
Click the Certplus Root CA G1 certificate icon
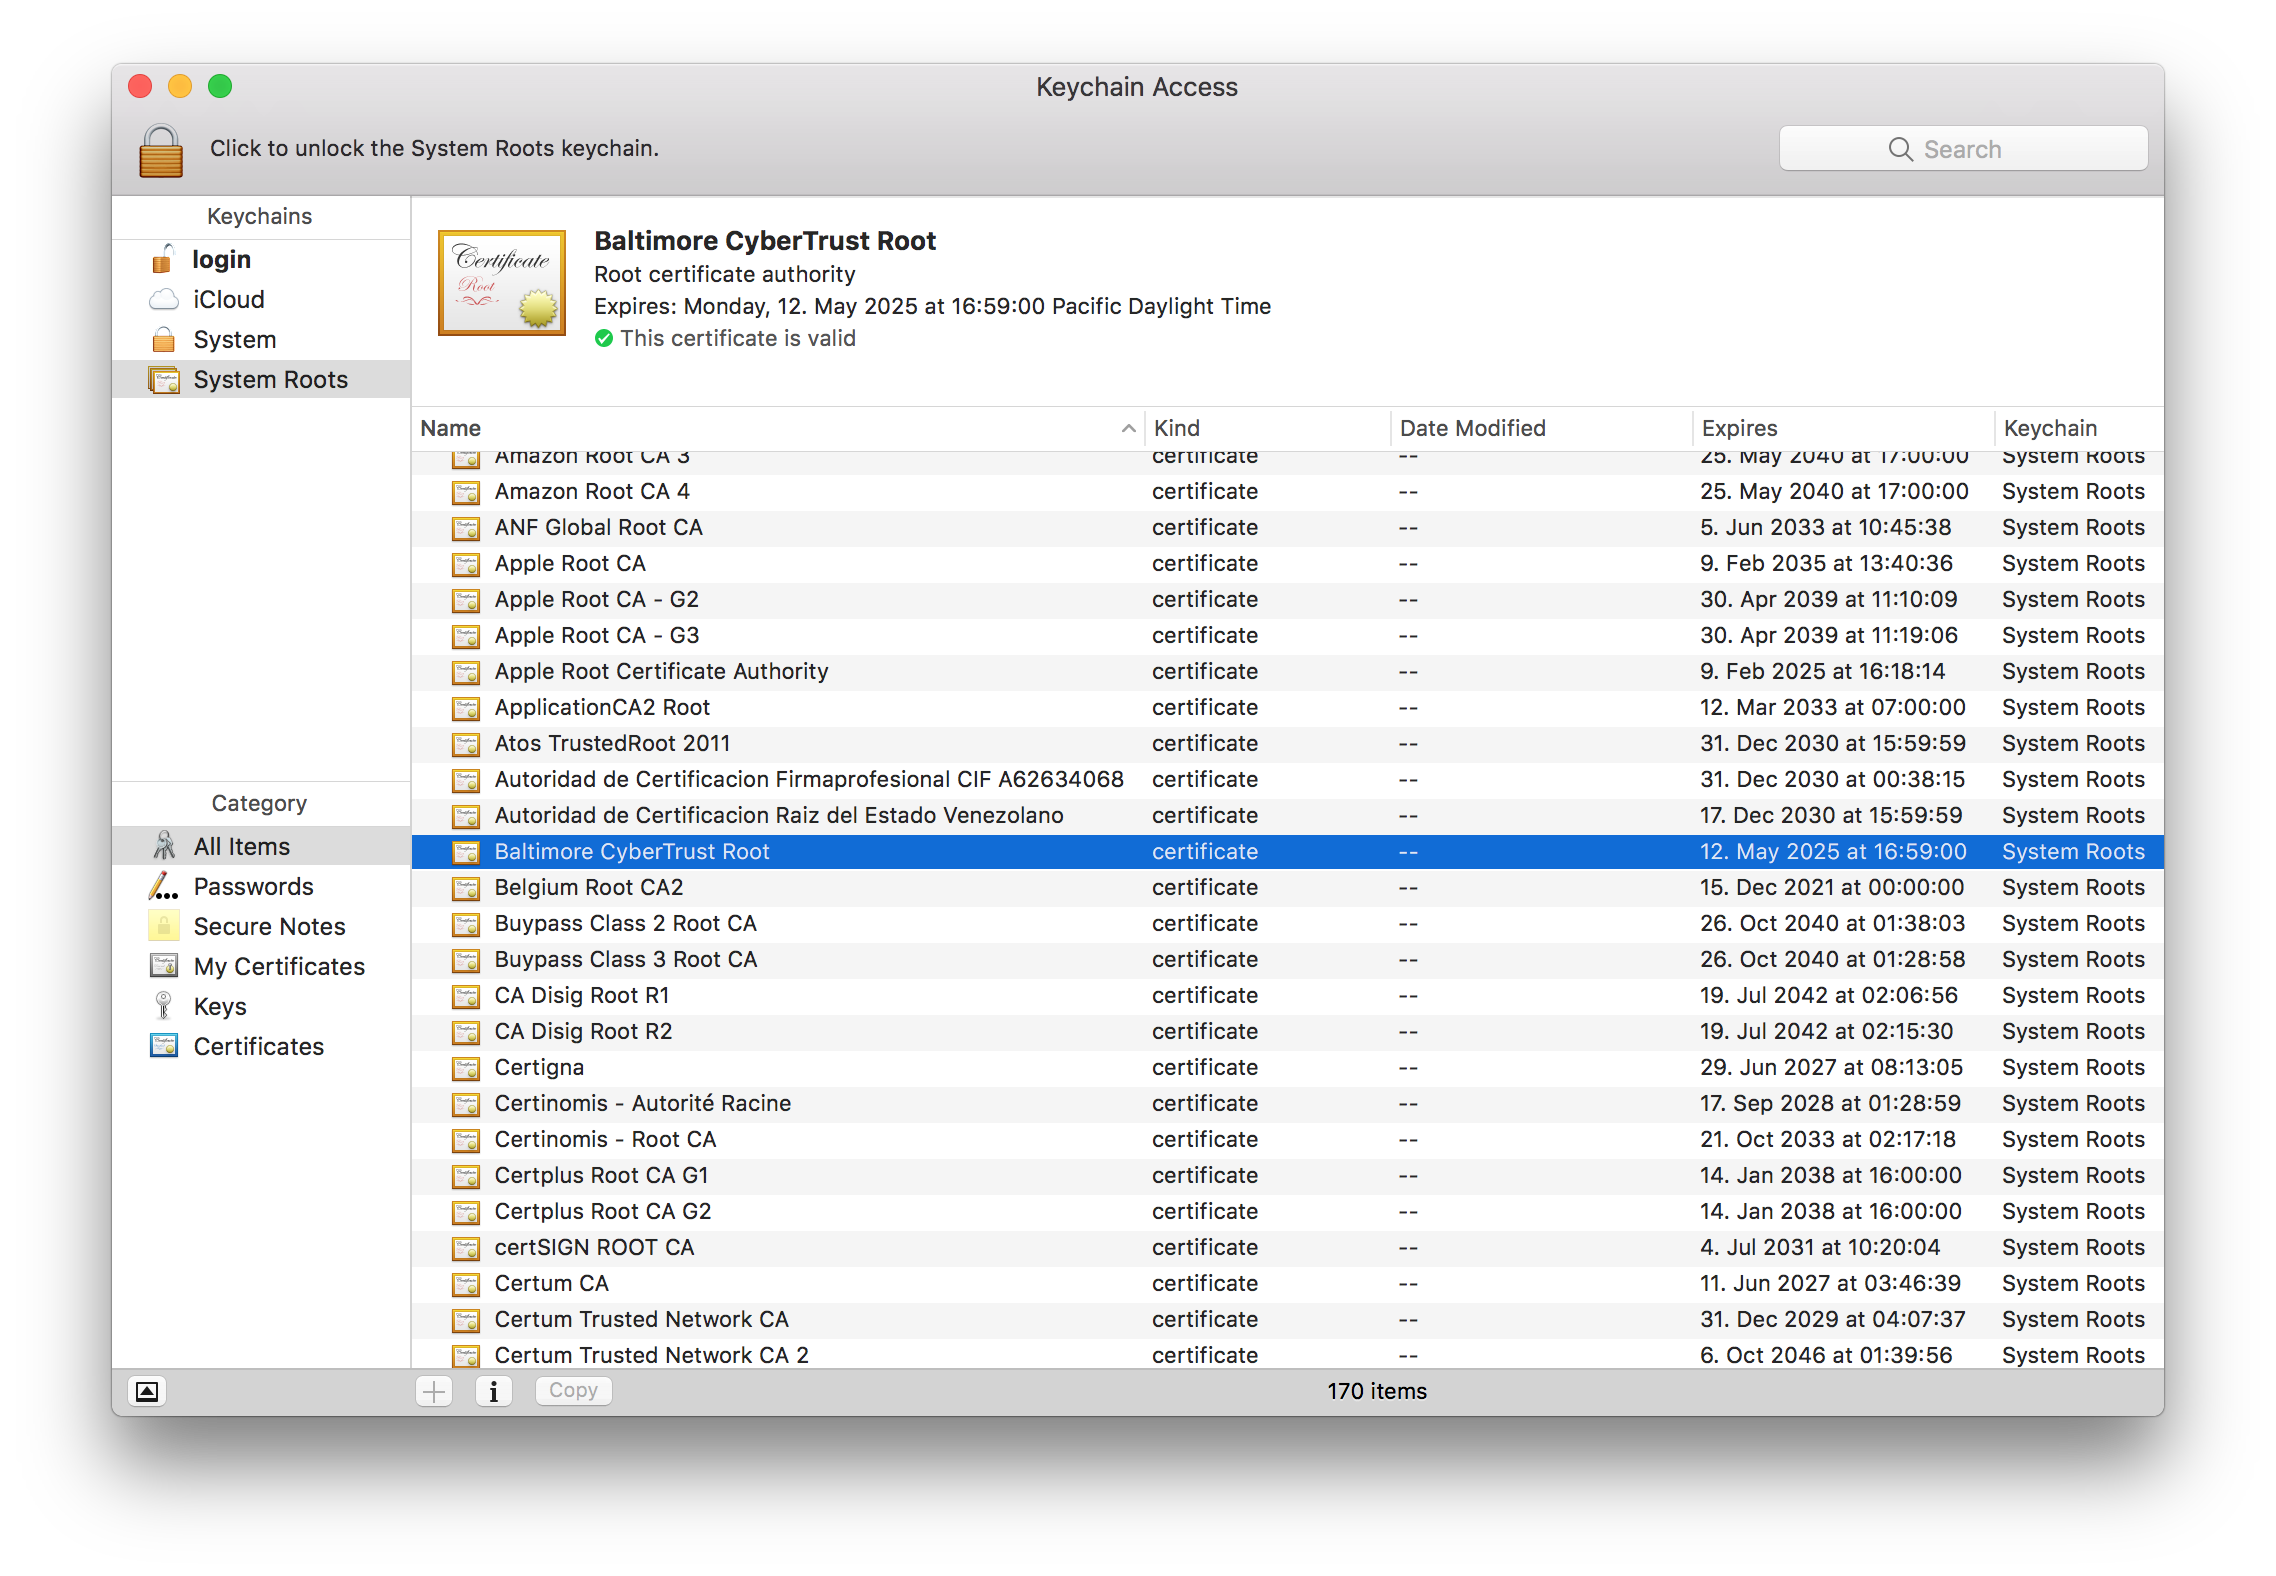click(465, 1177)
